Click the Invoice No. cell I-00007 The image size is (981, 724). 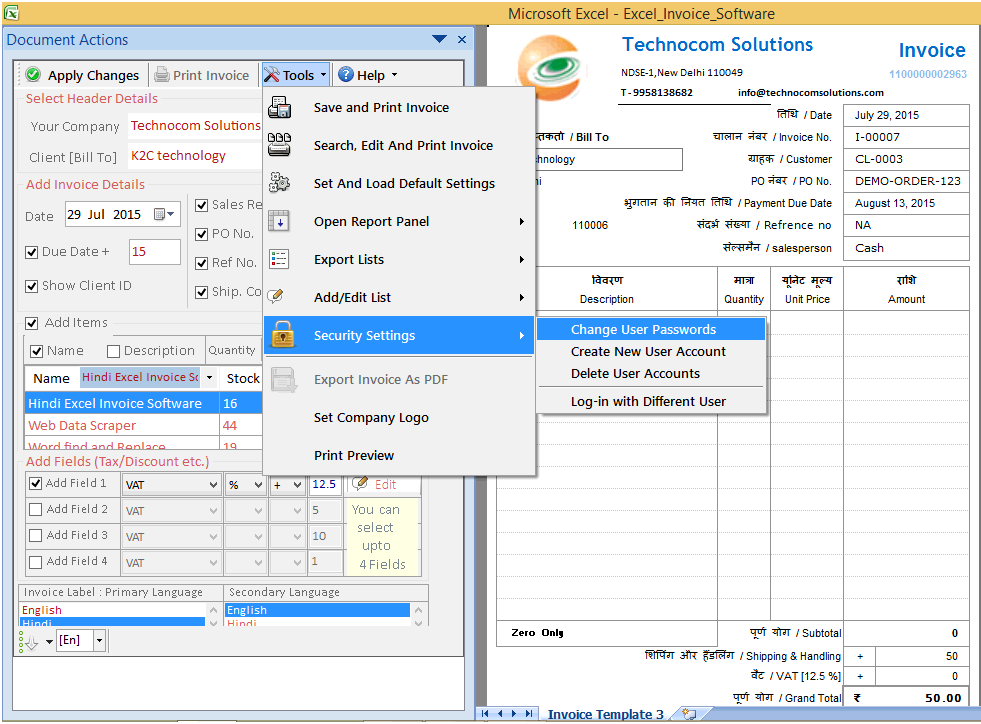coord(906,137)
